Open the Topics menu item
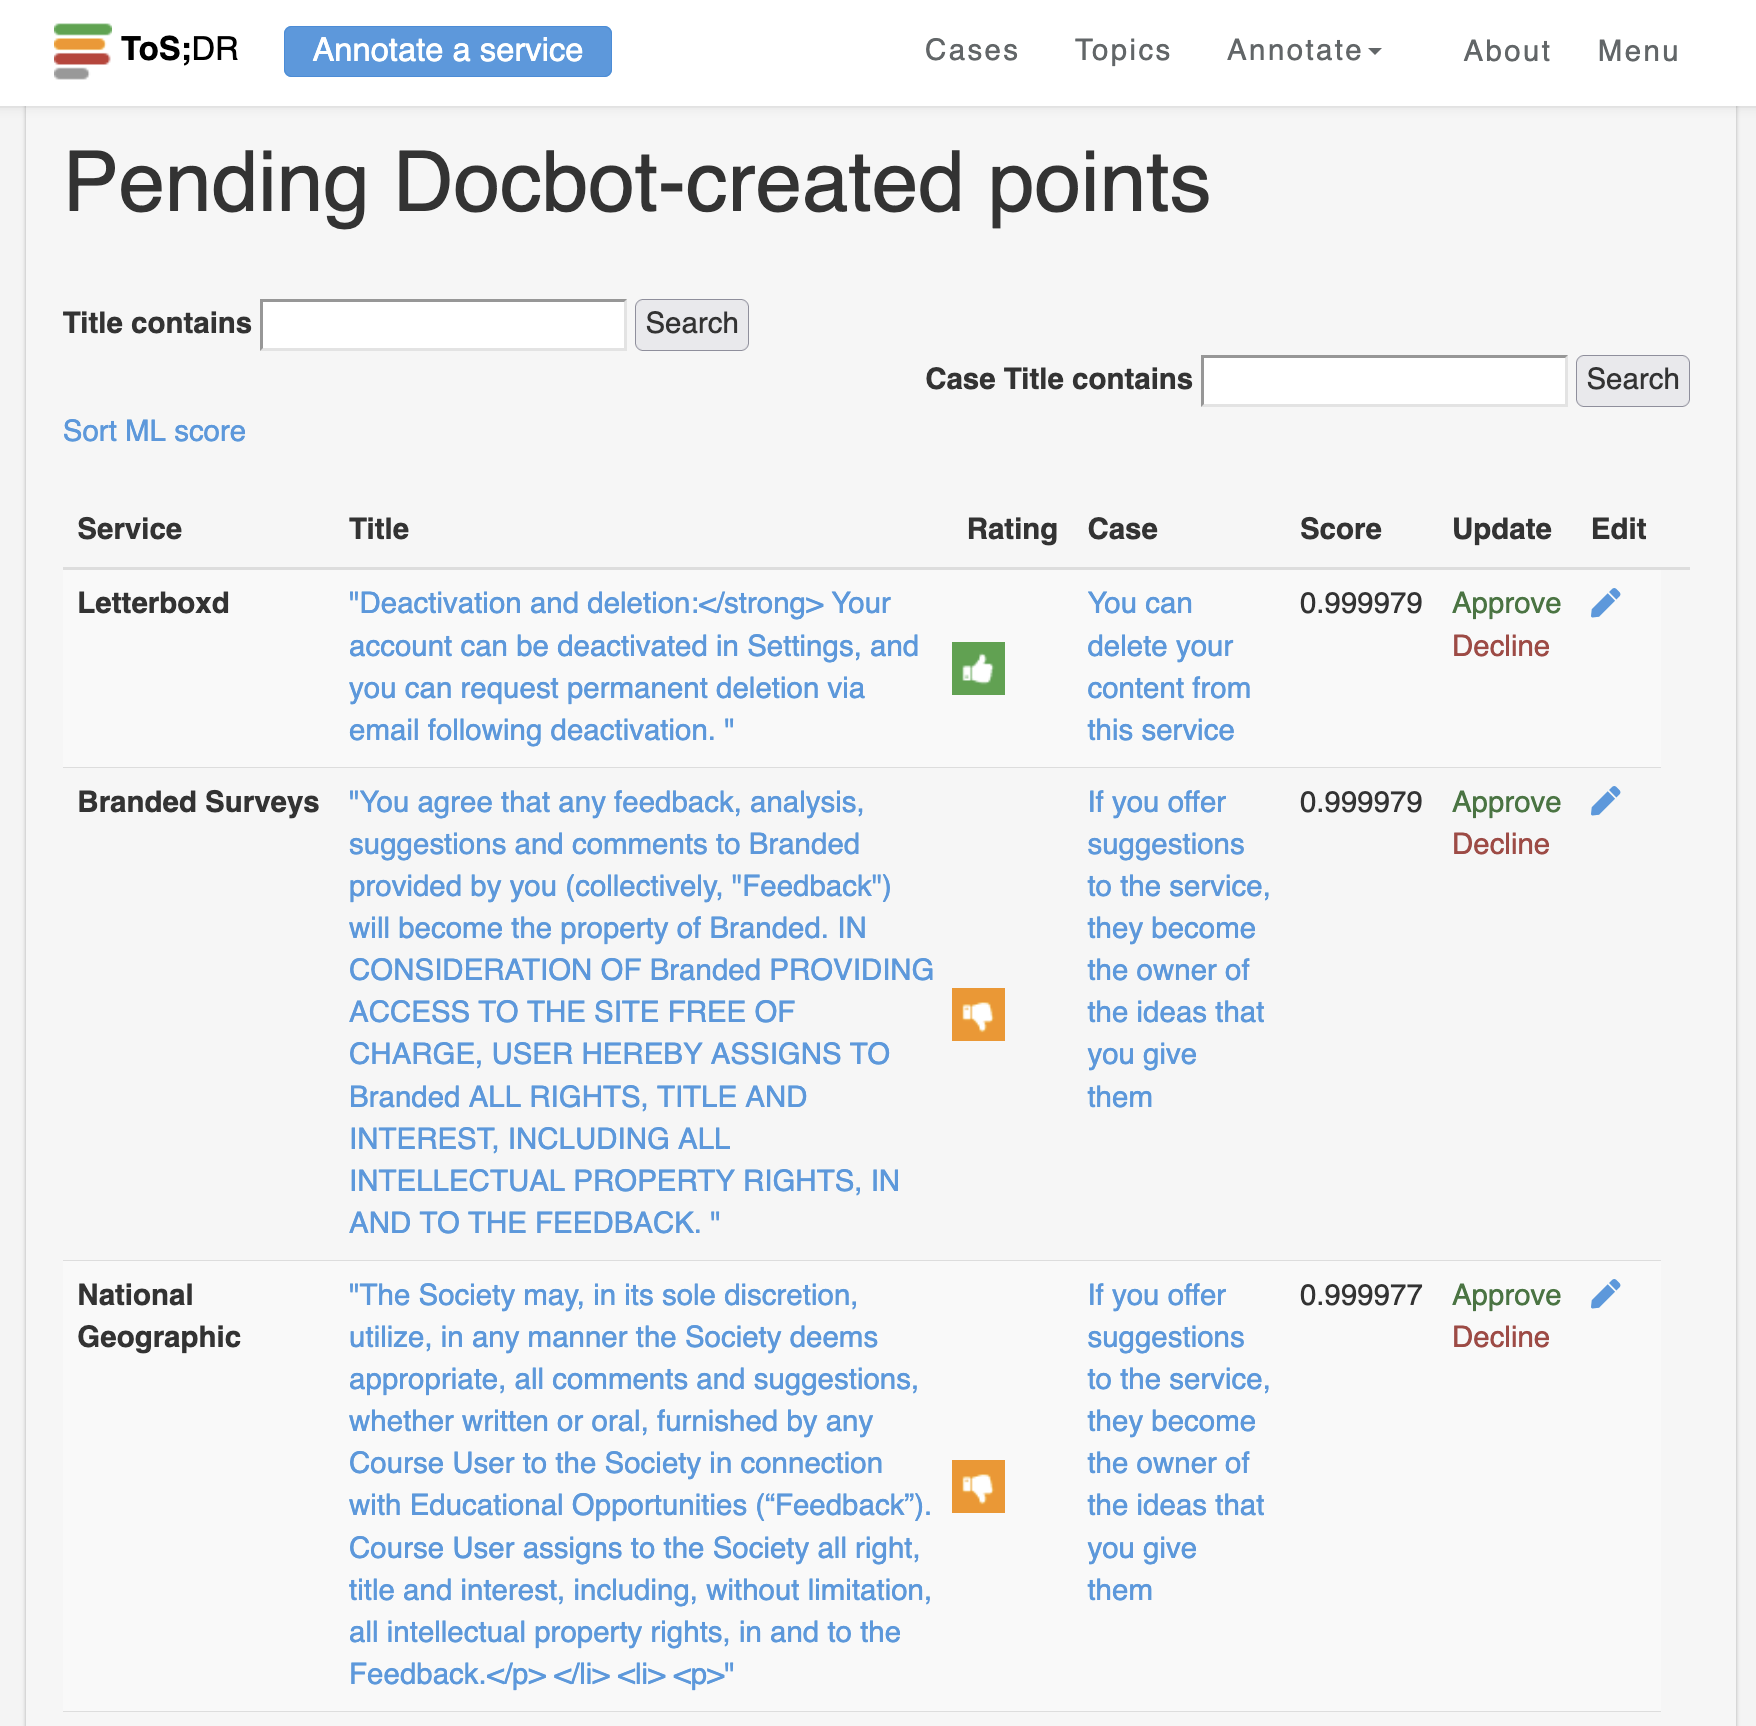 [x=1122, y=50]
